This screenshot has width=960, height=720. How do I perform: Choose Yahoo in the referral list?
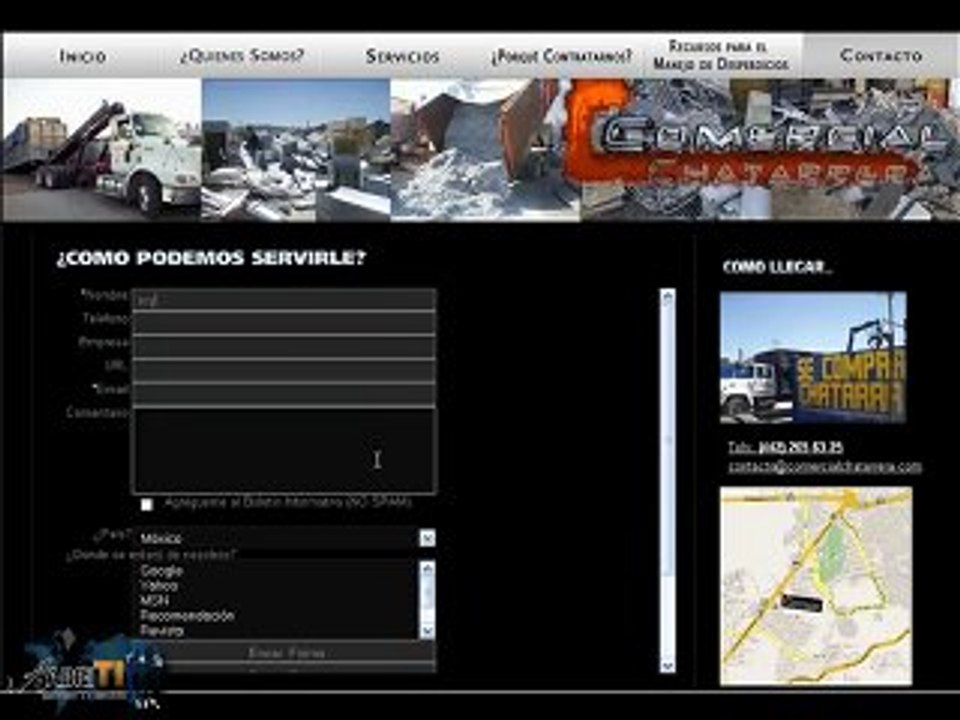point(159,586)
